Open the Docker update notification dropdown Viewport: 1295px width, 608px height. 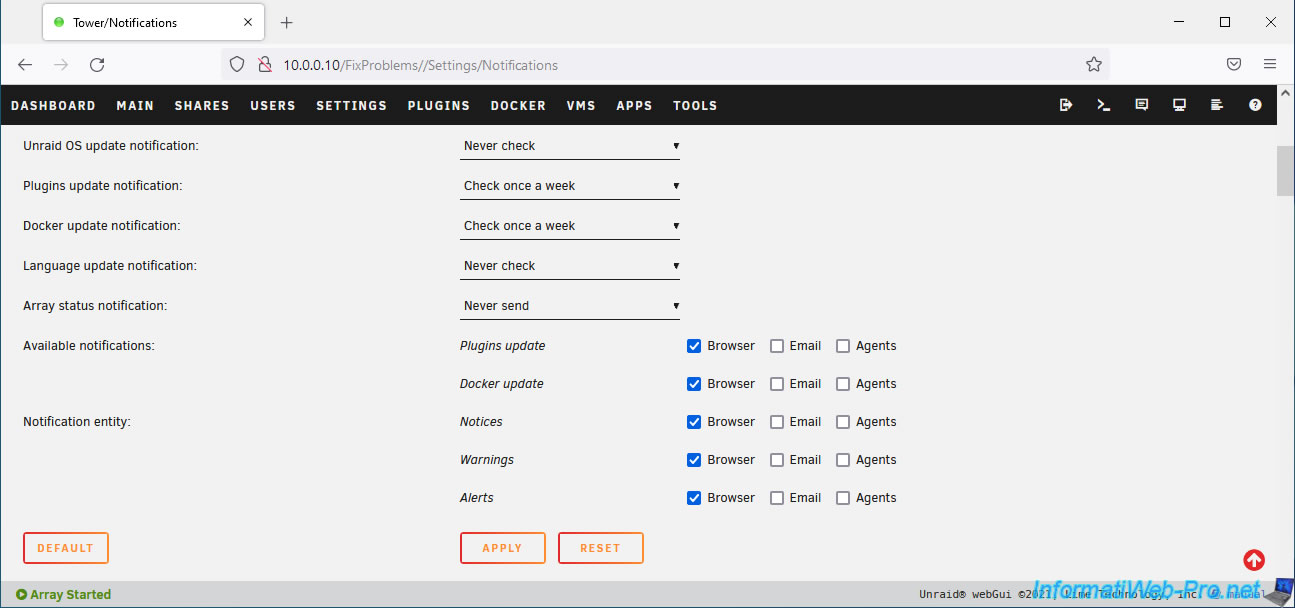click(570, 226)
